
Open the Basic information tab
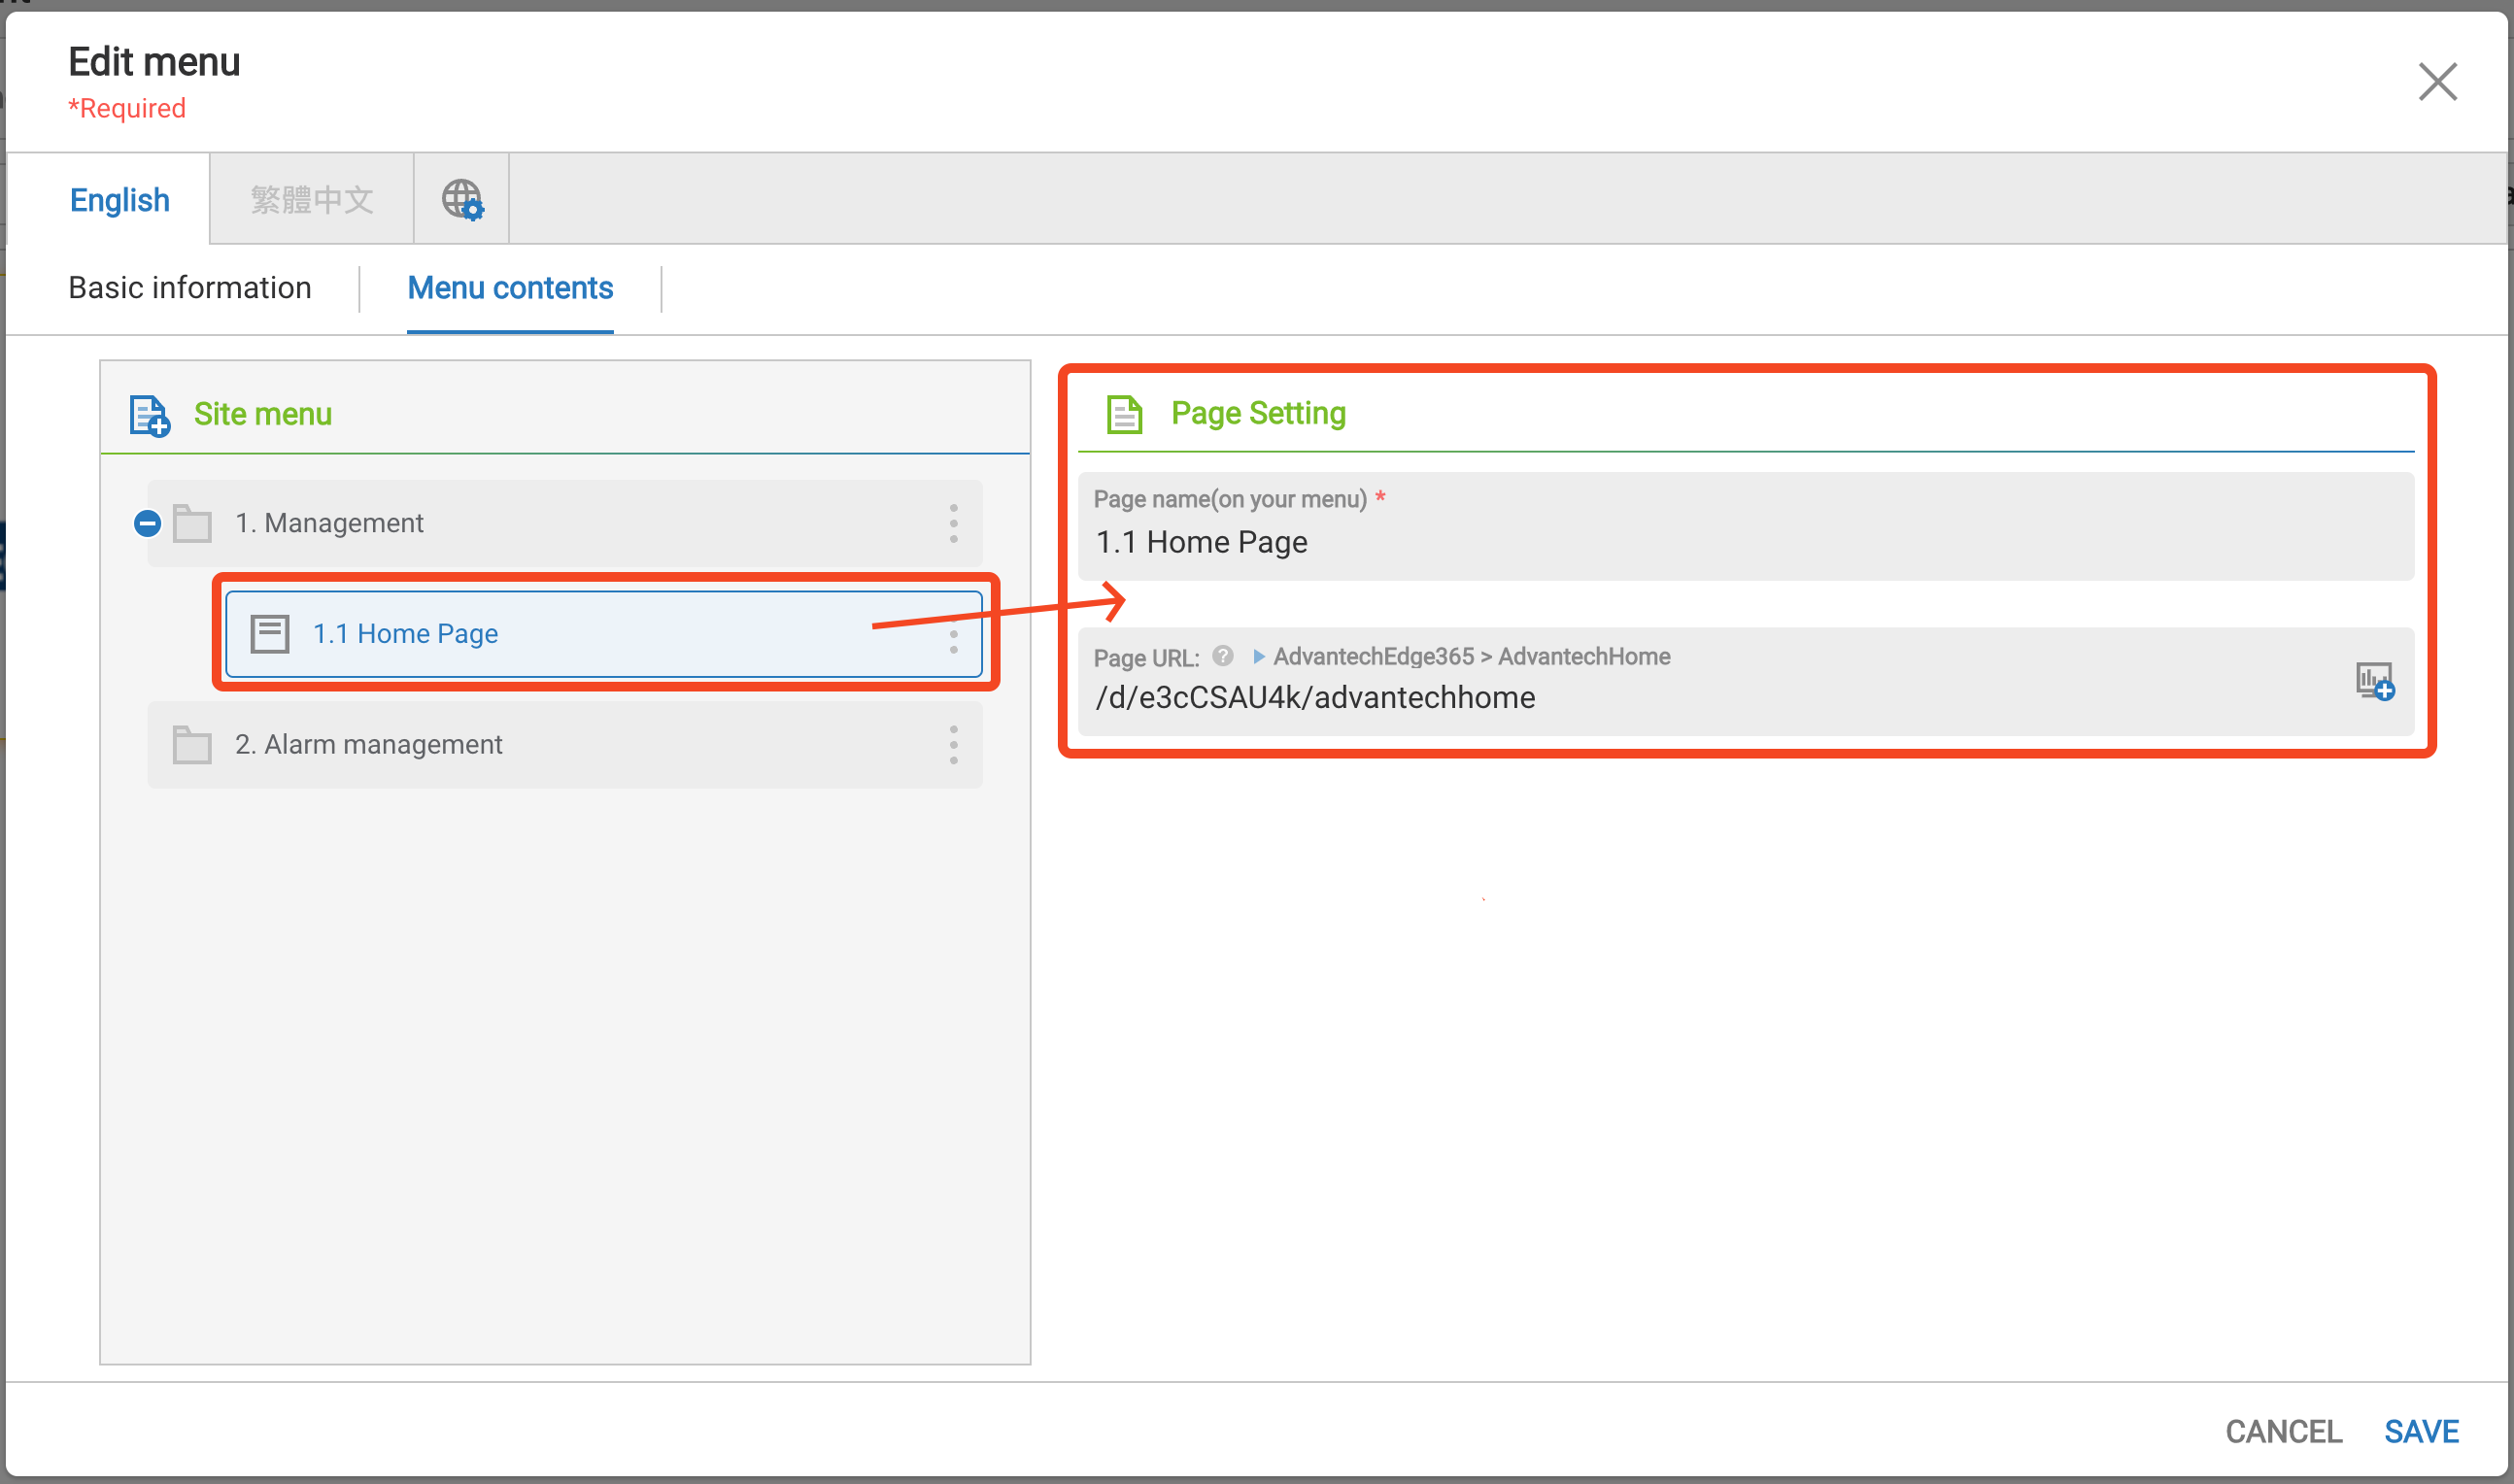point(190,288)
